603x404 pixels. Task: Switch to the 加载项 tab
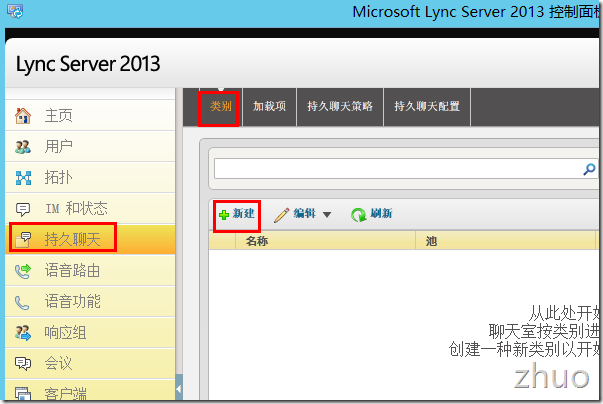point(269,107)
